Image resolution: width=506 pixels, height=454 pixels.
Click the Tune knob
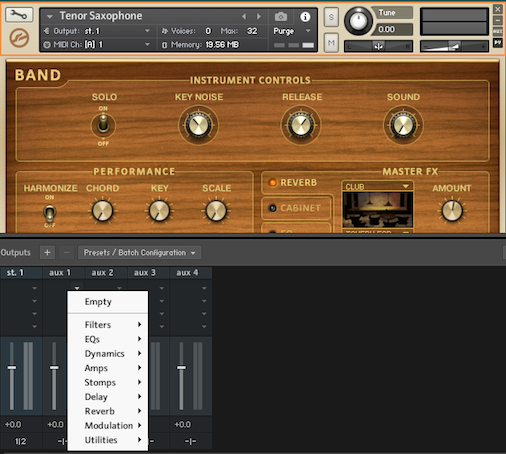point(358,21)
